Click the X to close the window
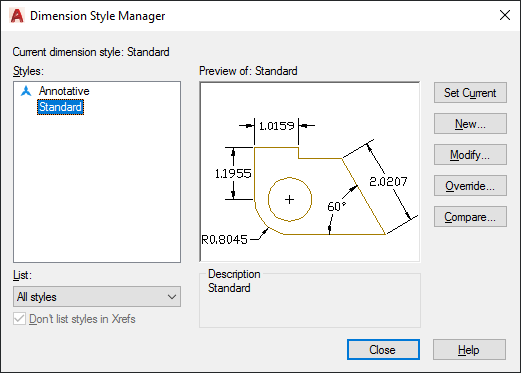Viewport: 521px width, 373px height. [x=505, y=15]
